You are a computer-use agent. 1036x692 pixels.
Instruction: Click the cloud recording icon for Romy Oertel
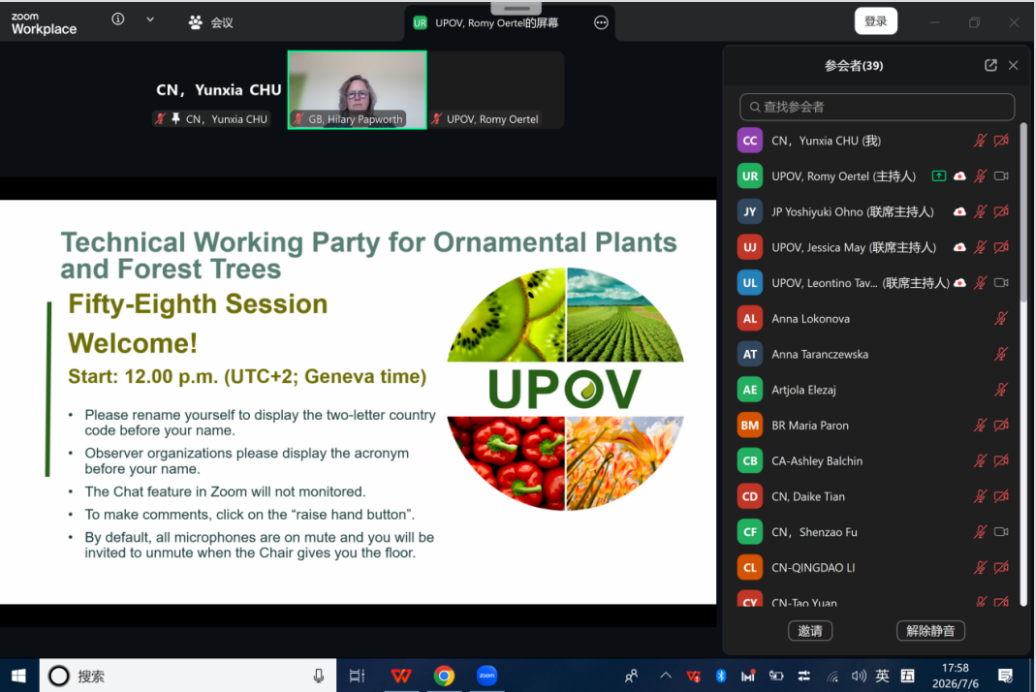tap(959, 176)
